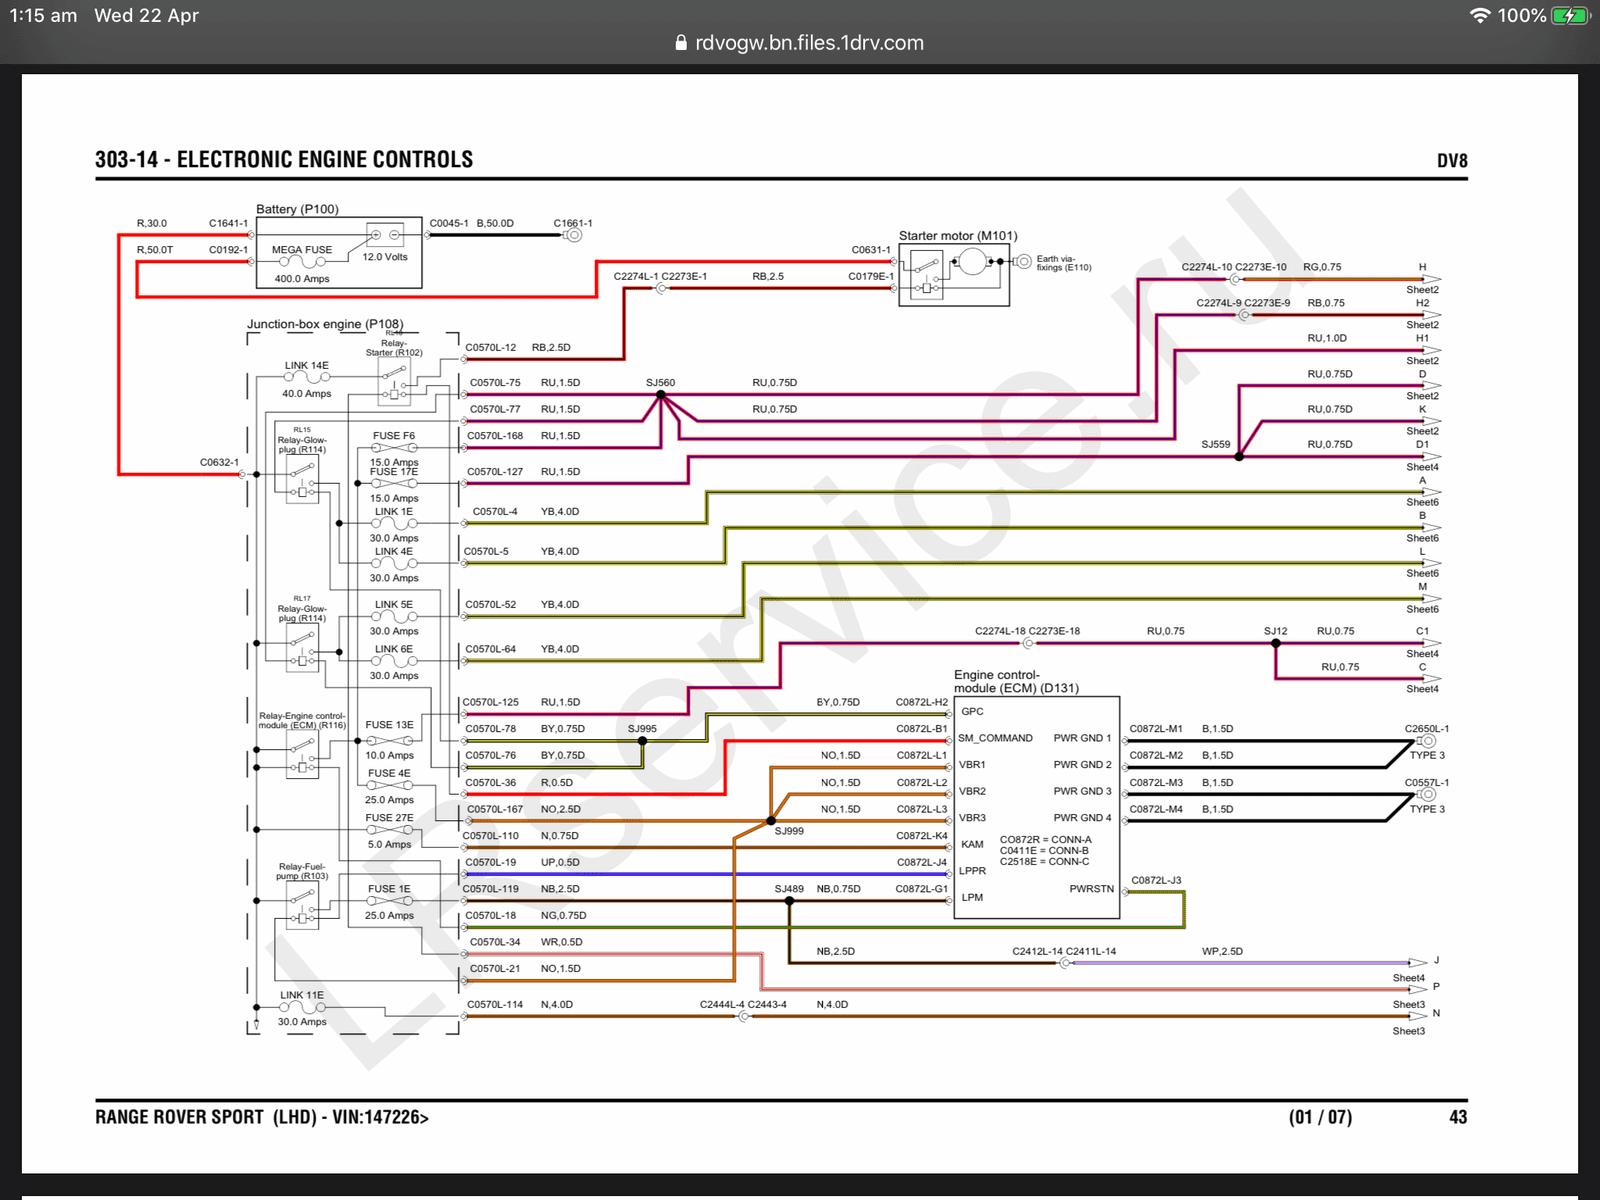Click the 'SJ999' splice joint label
1600x1200 pixels.
pyautogui.click(x=789, y=831)
